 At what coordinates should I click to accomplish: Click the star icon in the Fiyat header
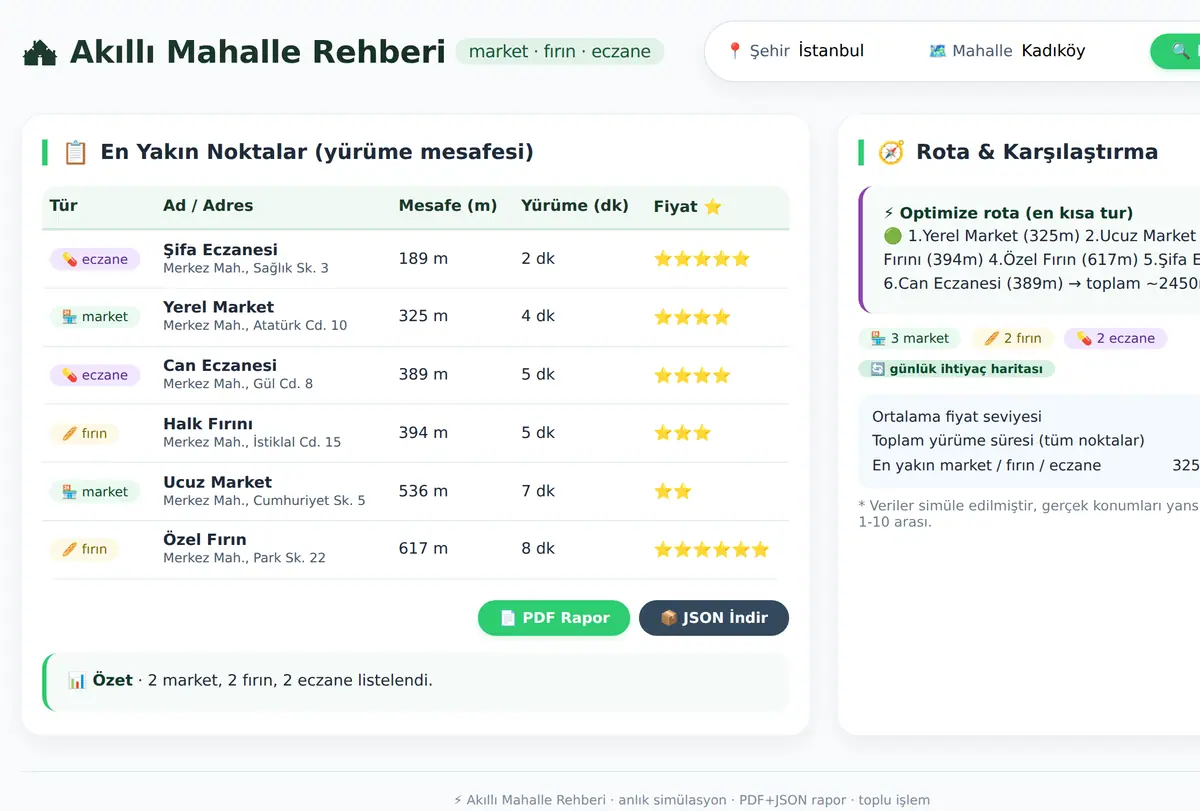pos(713,207)
